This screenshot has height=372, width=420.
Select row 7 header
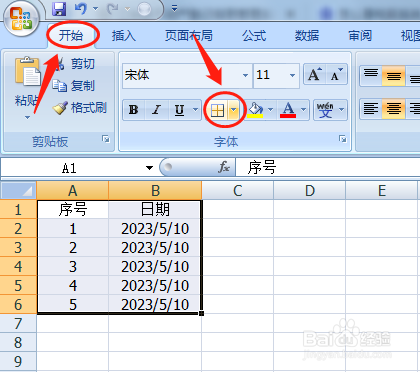coord(18,324)
